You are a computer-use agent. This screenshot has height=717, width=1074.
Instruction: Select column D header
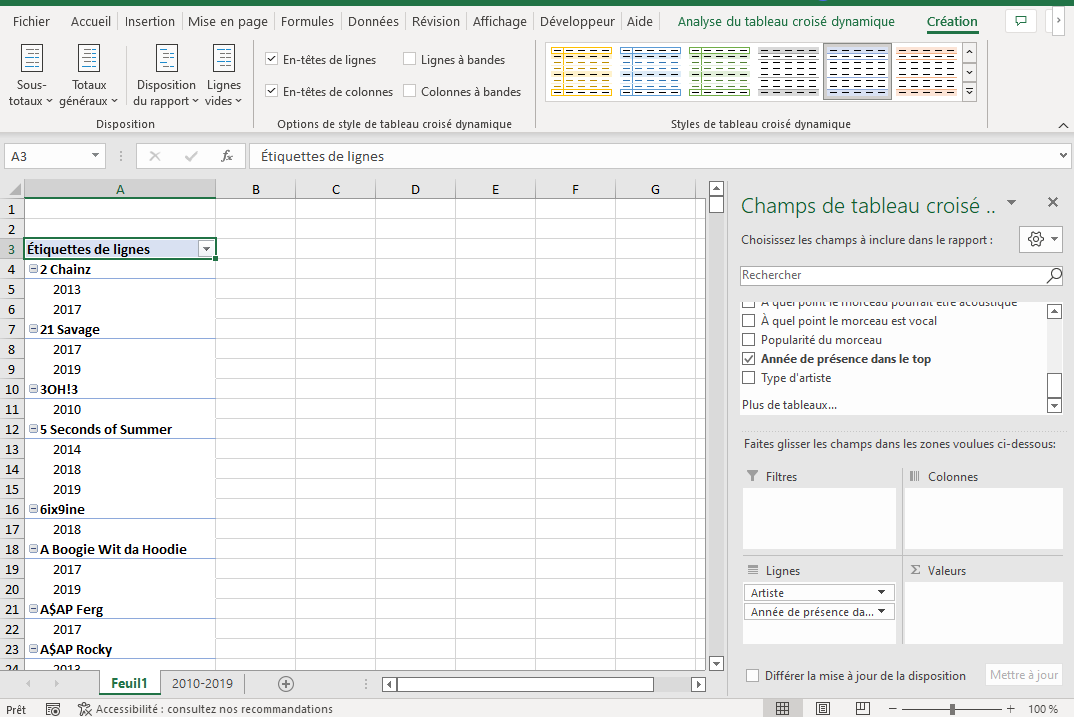click(x=415, y=189)
